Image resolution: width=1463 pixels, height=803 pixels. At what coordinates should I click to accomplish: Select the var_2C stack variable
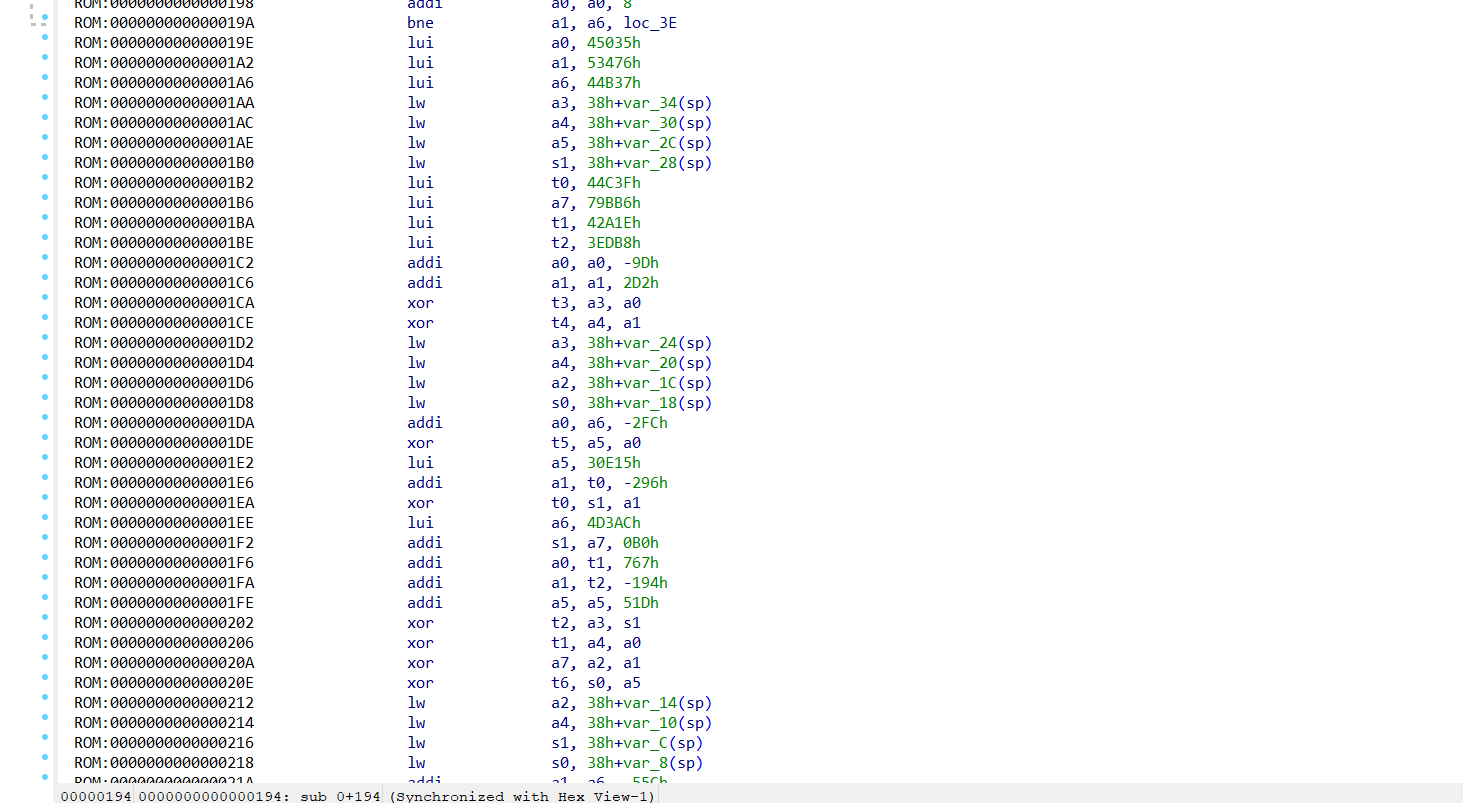649,143
